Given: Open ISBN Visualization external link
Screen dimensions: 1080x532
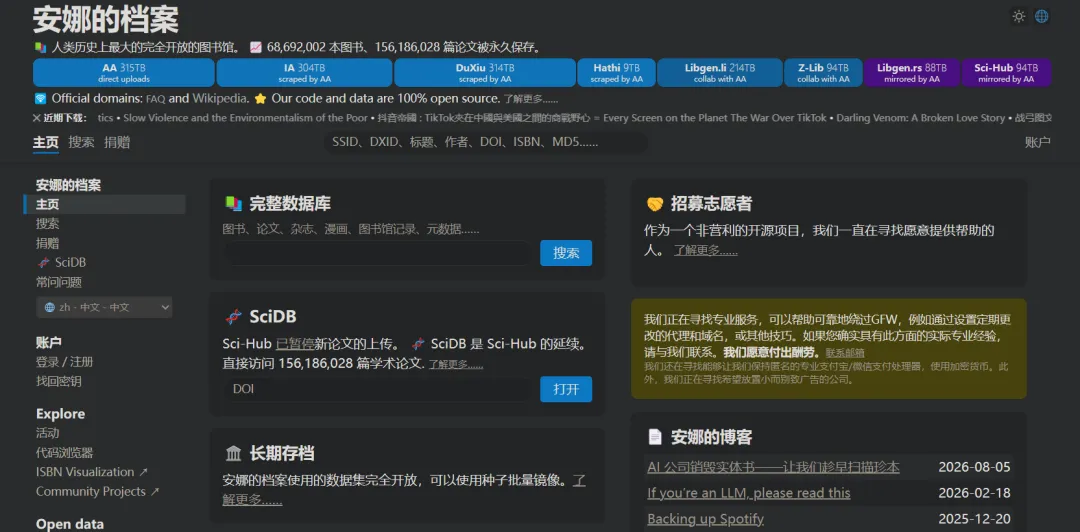Looking at the screenshot, I should 92,472.
